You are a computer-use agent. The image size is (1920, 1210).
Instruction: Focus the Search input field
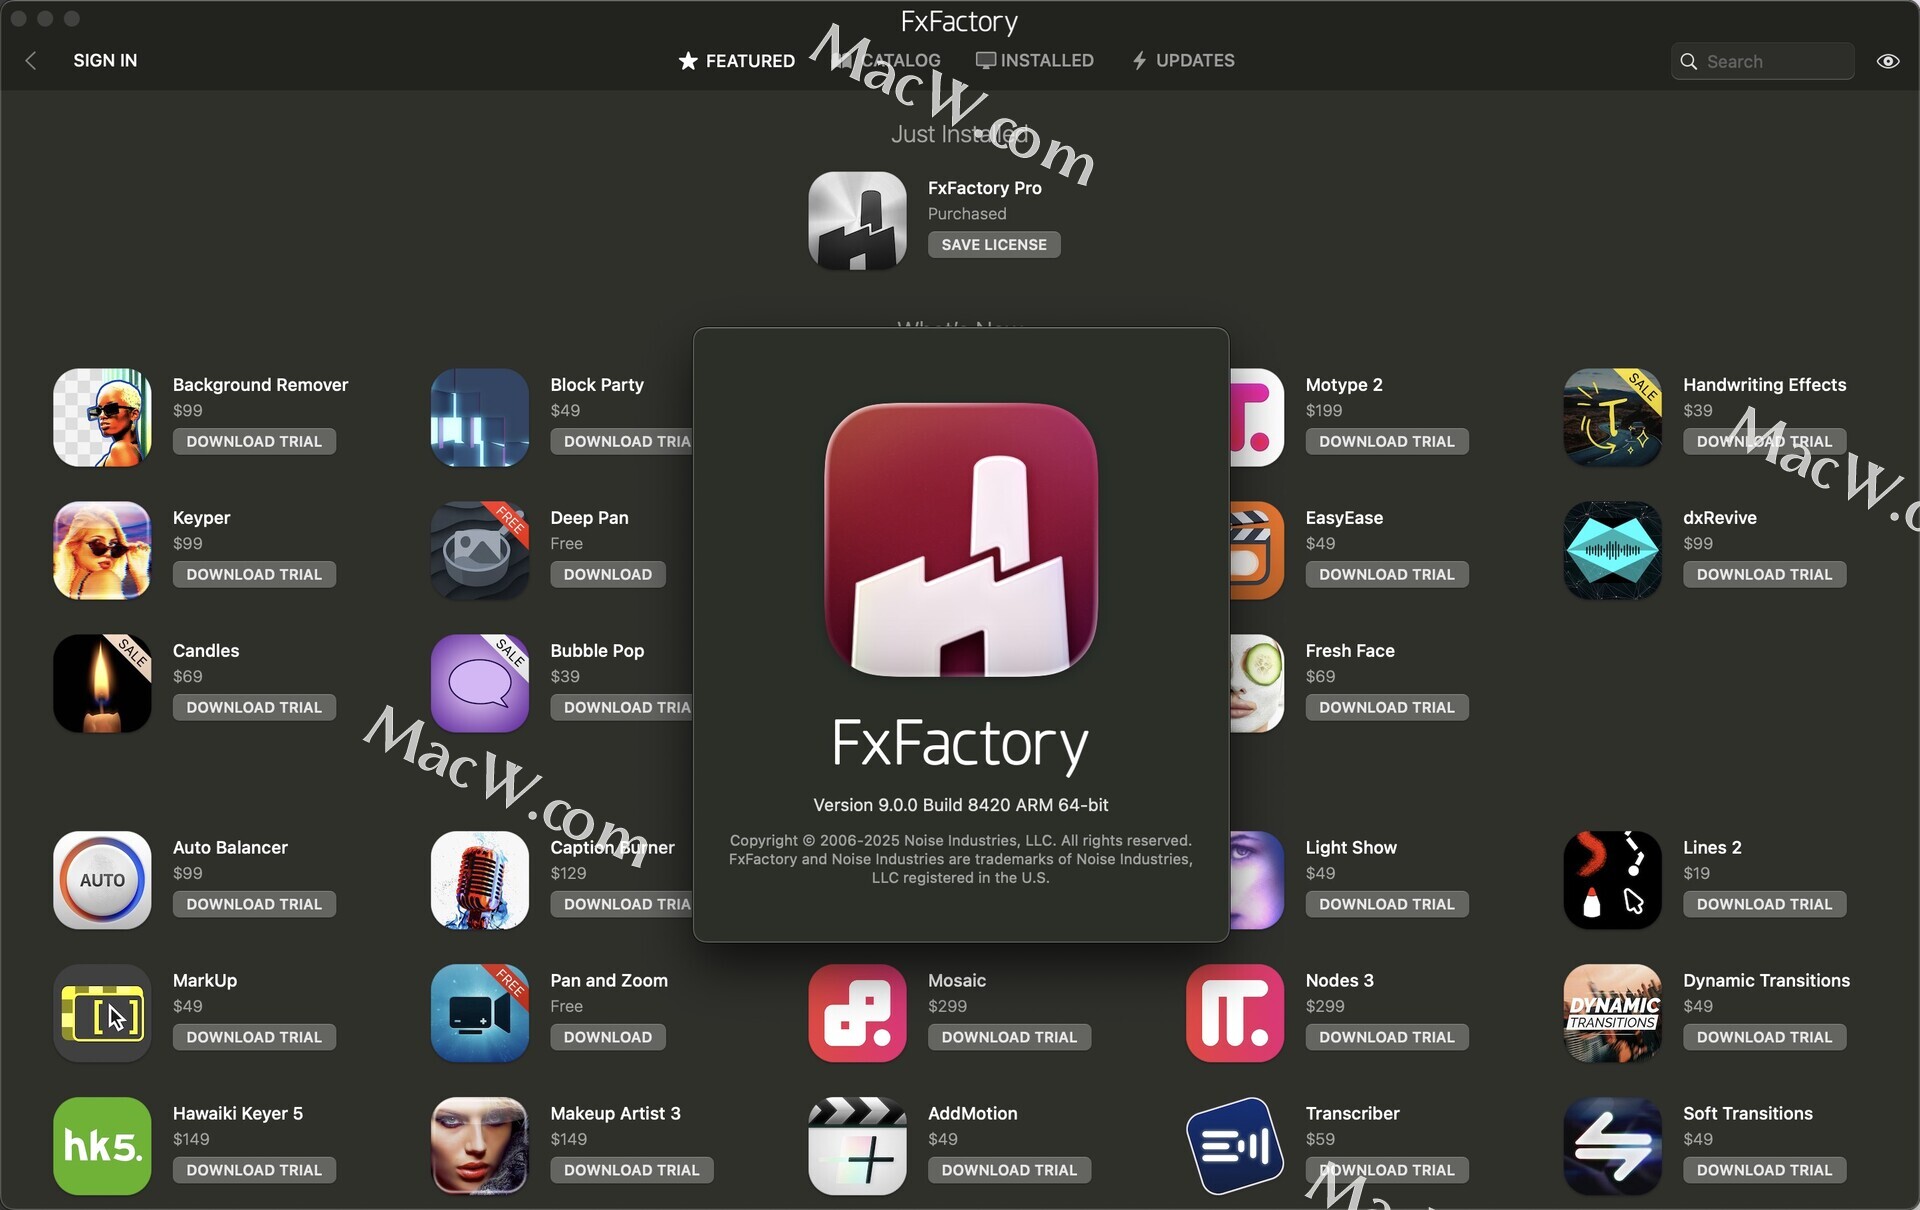pos(1762,61)
